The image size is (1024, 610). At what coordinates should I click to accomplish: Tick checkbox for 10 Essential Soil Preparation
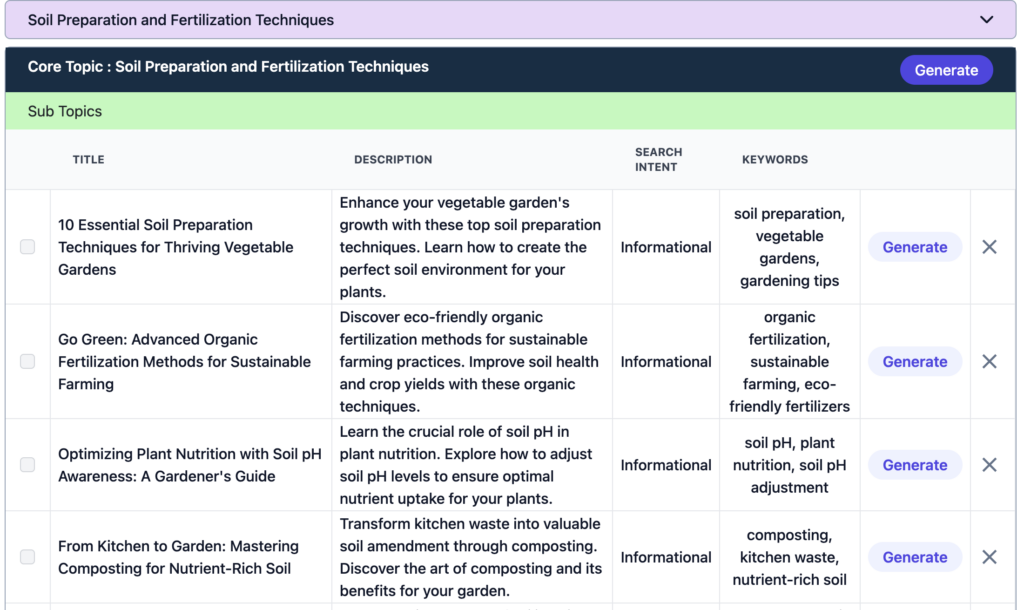tap(28, 247)
